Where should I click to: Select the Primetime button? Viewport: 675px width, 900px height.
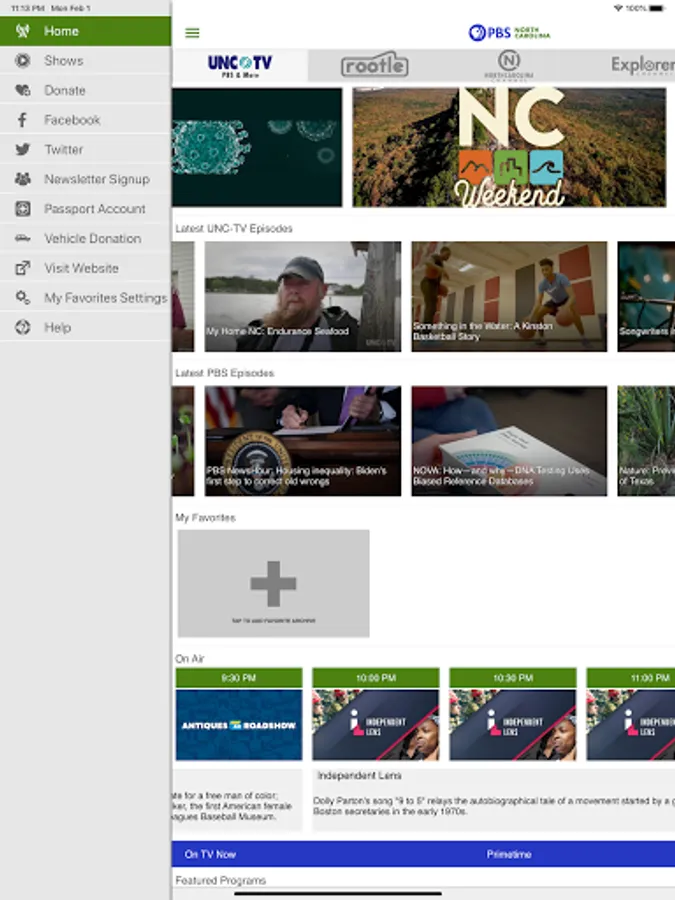(509, 854)
